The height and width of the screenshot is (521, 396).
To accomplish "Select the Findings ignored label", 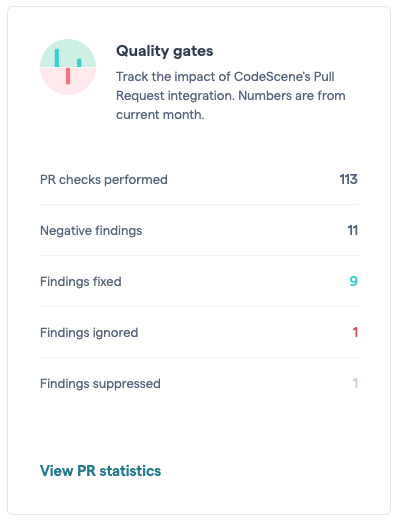I will (x=89, y=333).
